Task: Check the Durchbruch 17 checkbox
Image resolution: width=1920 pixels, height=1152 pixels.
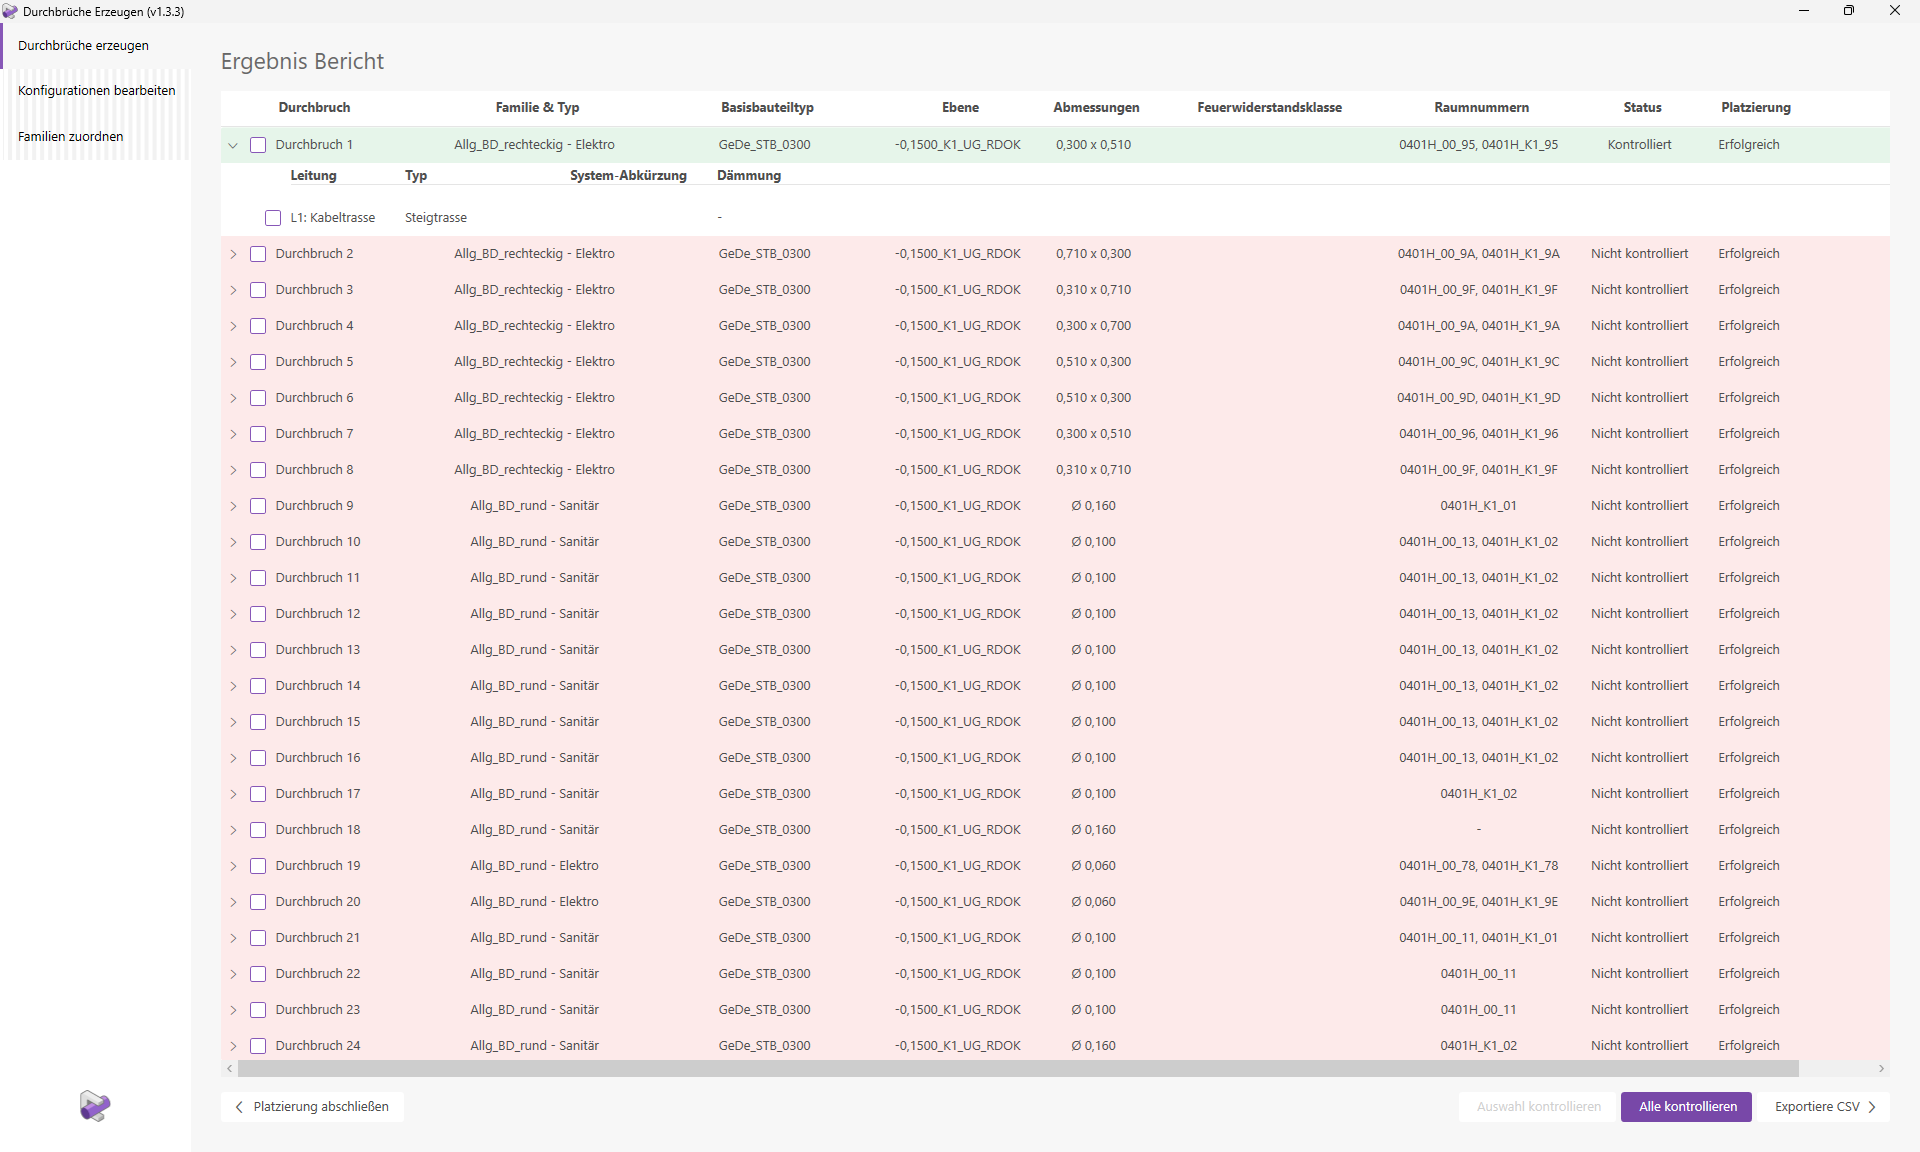Action: click(259, 794)
